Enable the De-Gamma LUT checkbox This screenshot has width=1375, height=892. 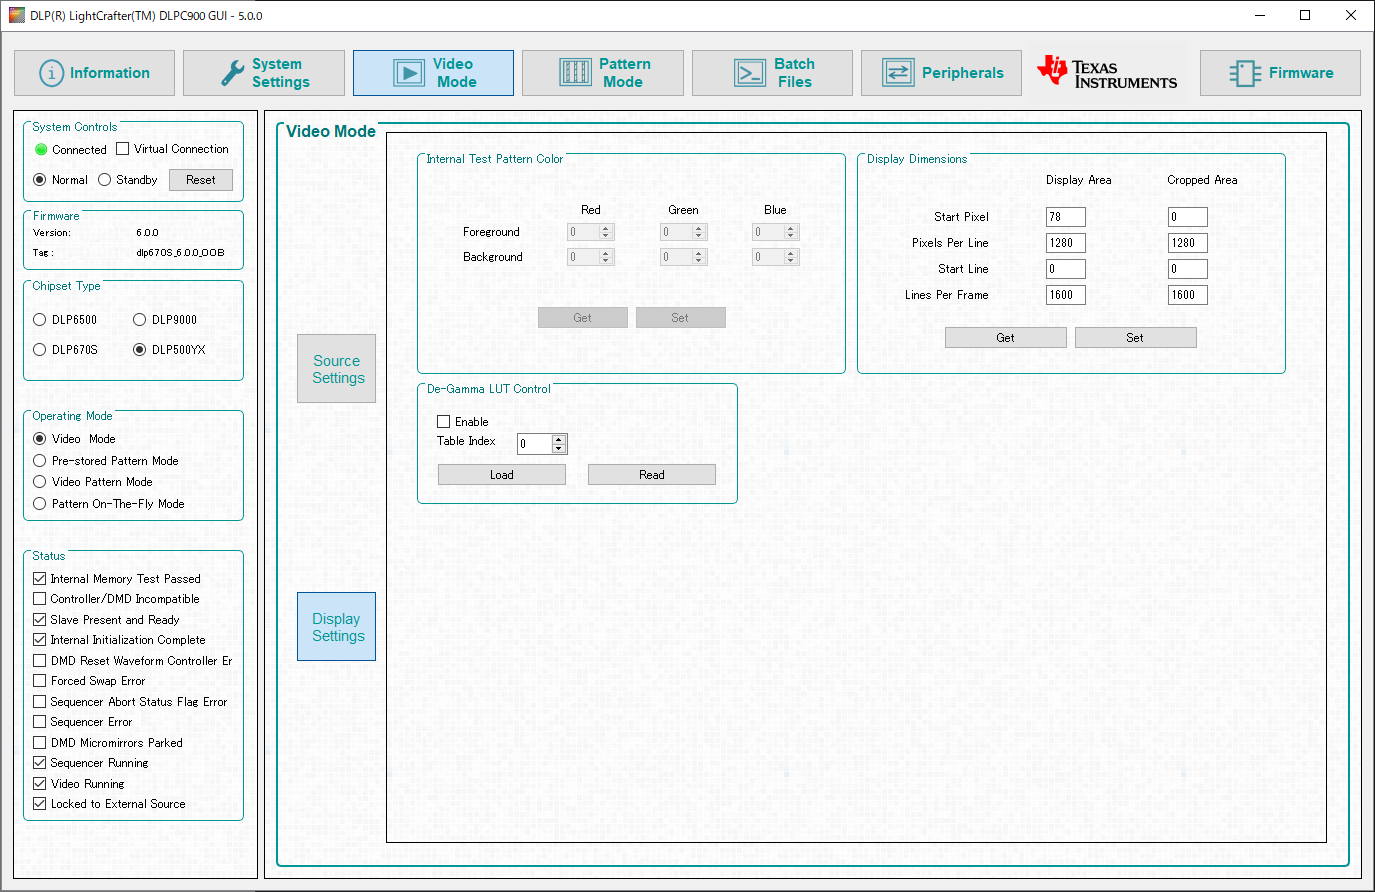pos(444,422)
